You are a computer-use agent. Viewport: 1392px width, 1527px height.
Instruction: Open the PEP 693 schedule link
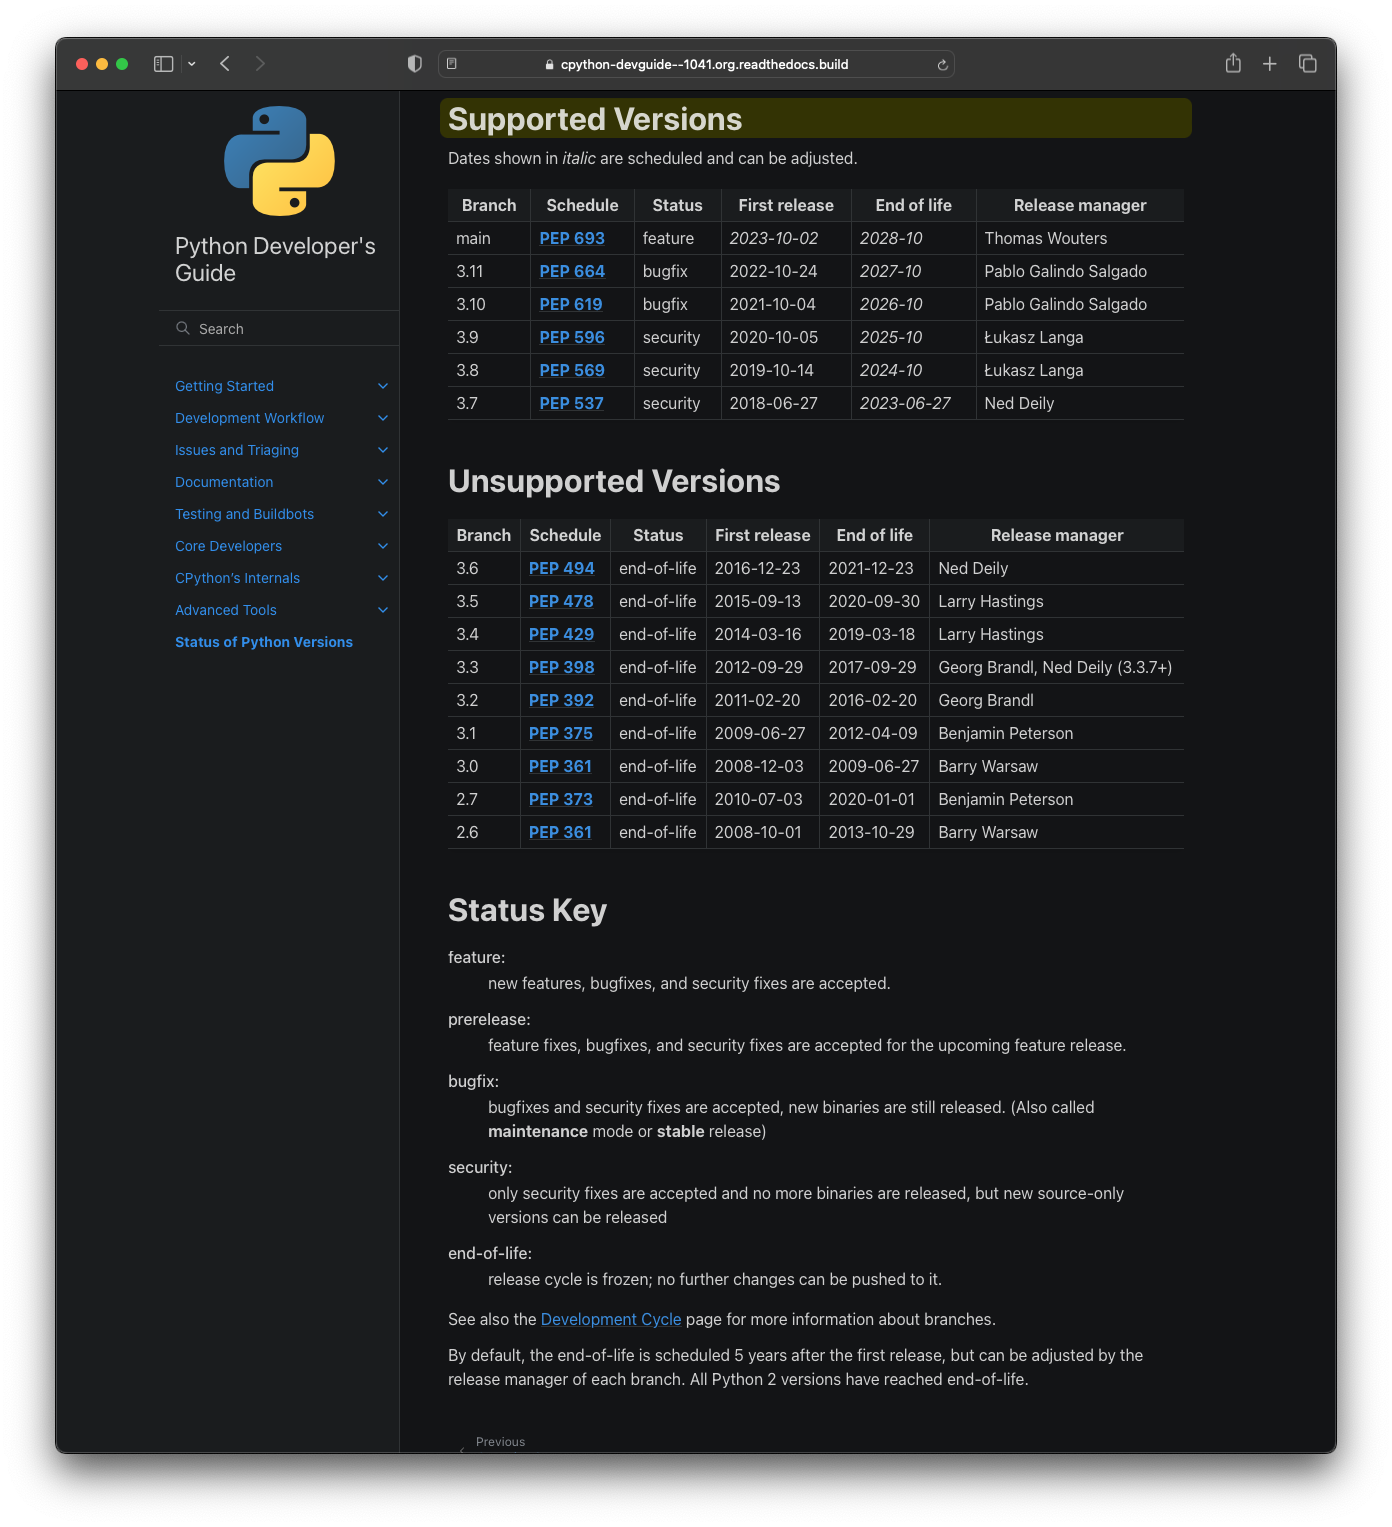pyautogui.click(x=572, y=238)
